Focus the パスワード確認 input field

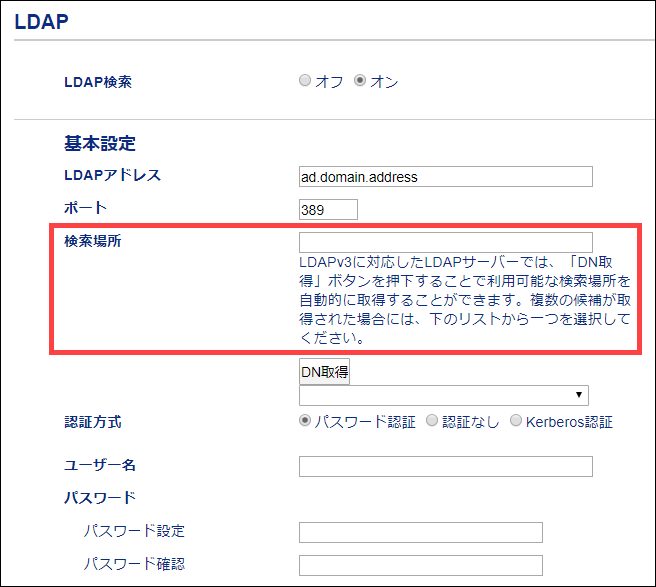point(421,565)
